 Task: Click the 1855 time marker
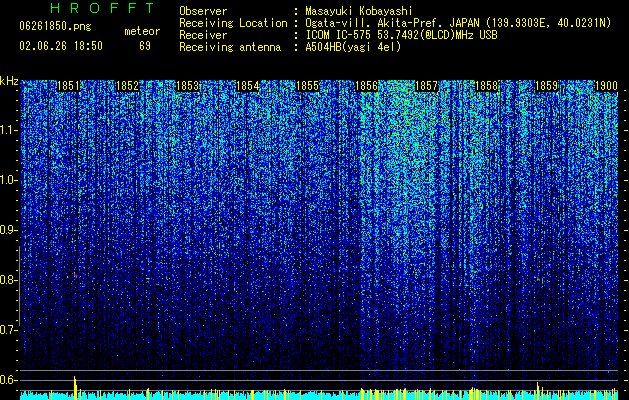coord(307,86)
